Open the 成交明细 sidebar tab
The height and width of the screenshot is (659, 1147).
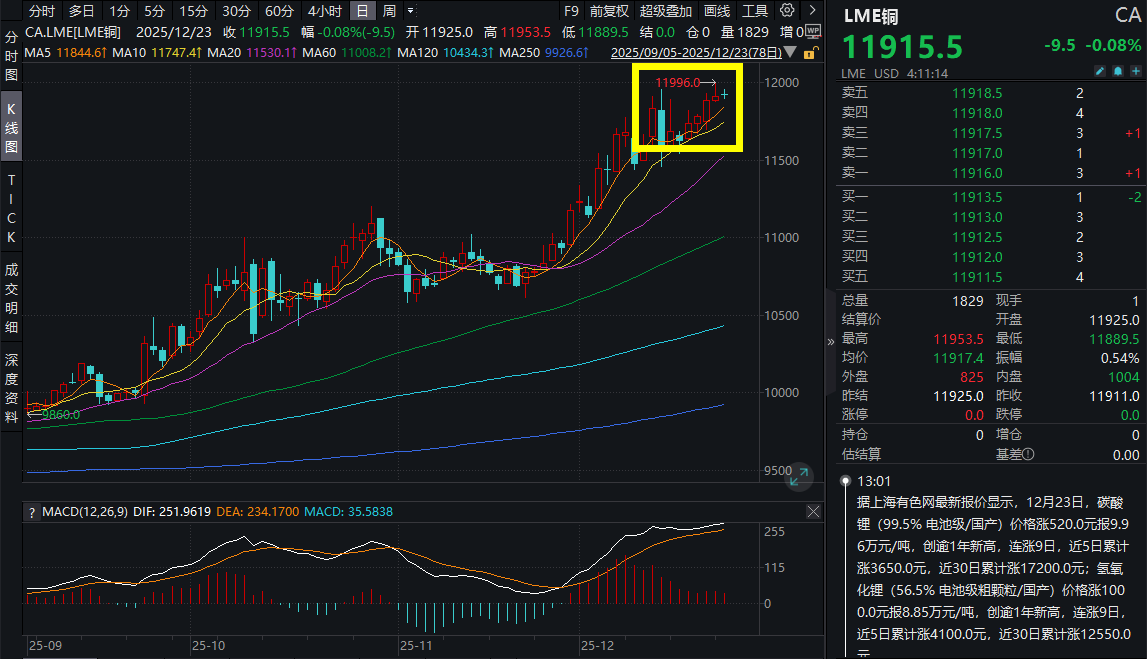click(12, 297)
